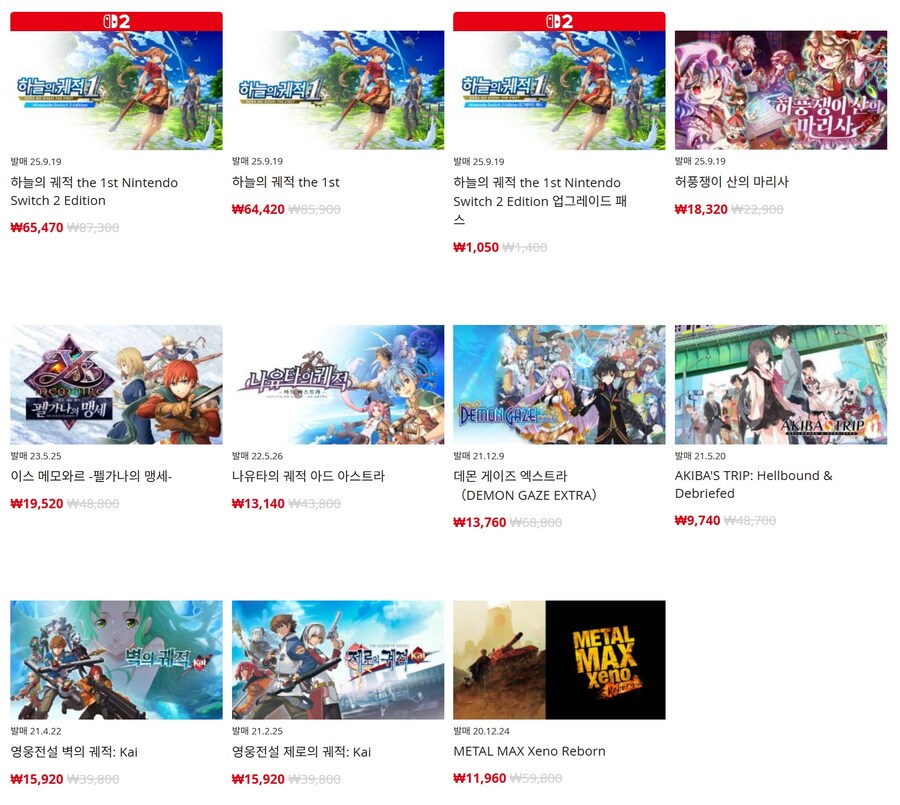Click the Switch 2 badge on first game
Image resolution: width=900 pixels, height=805 pixels.
[x=116, y=21]
